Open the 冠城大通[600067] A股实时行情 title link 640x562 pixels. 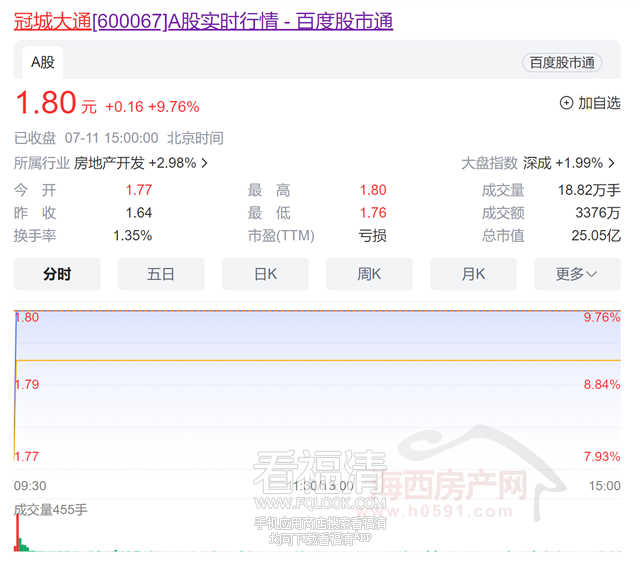click(x=203, y=21)
